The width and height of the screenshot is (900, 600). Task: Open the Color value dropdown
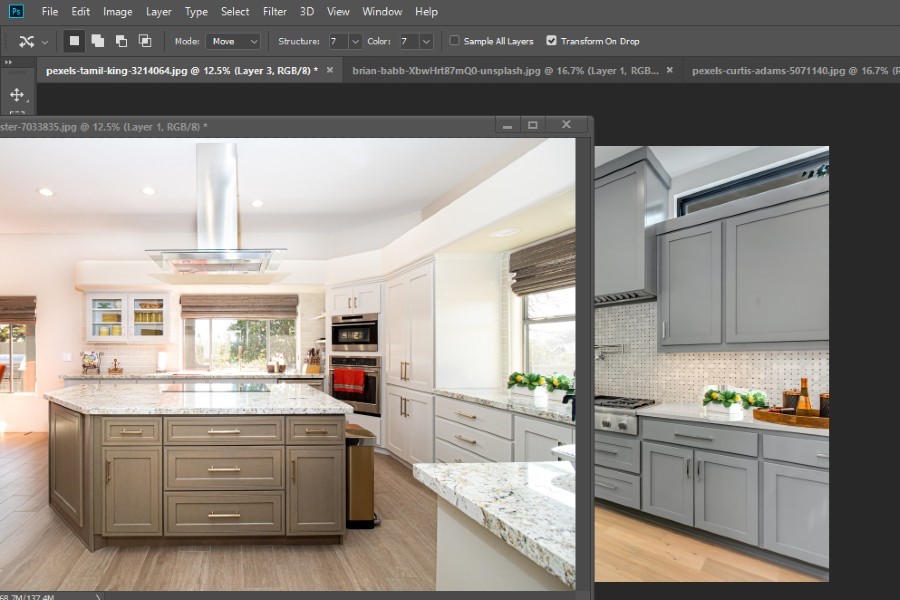[424, 41]
